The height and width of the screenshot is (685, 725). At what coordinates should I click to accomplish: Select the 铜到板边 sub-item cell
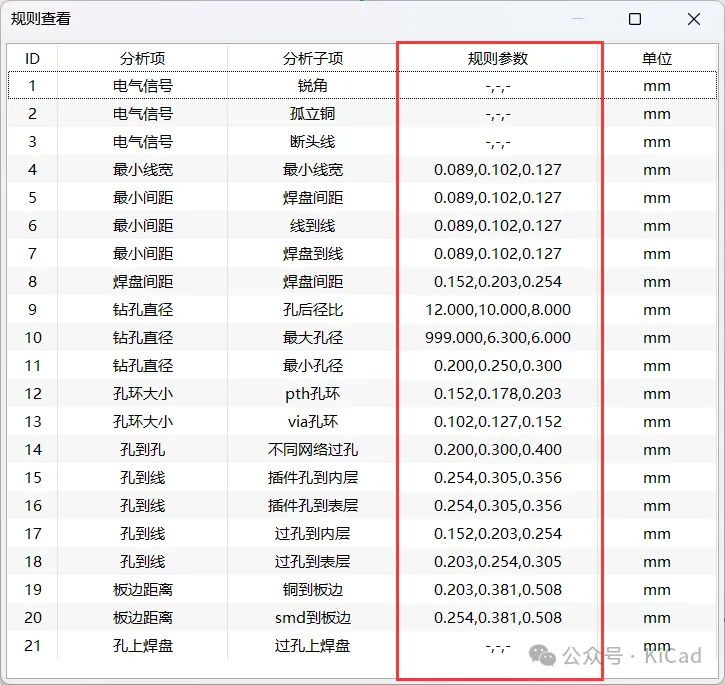pos(312,590)
